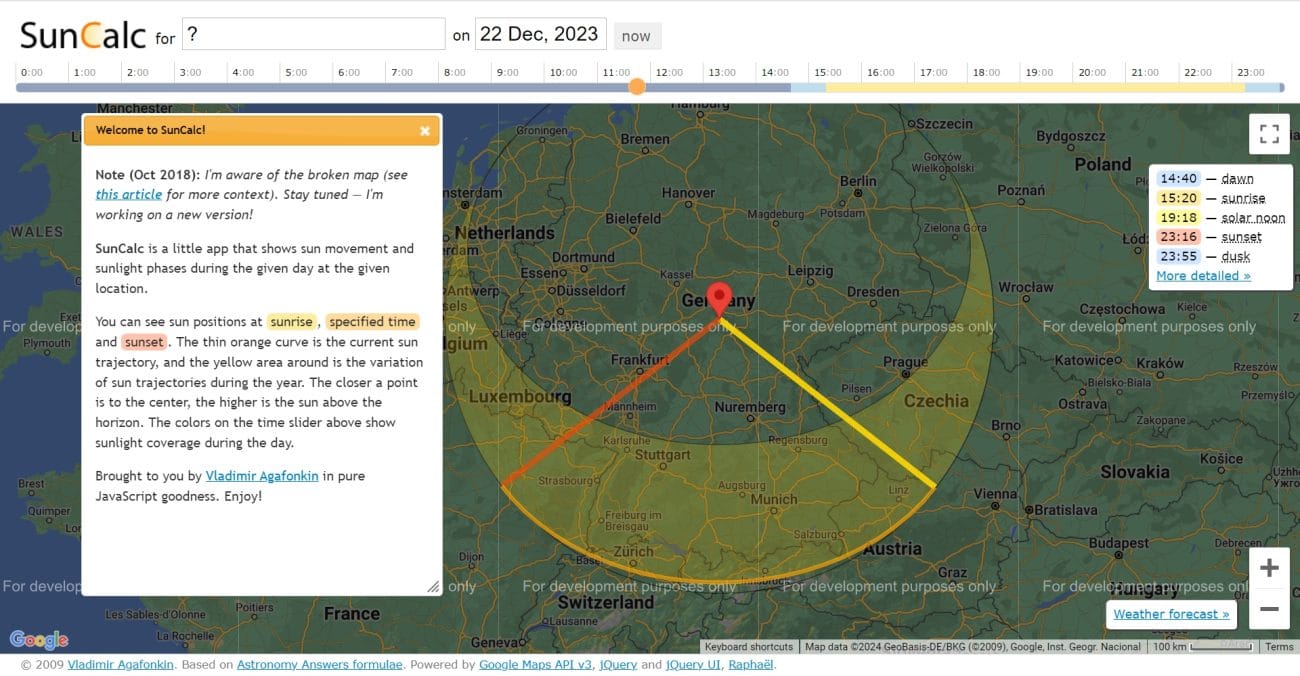Viewport: 1300px width, 676px height.
Task: Zoom in the map with plus button
Action: point(1269,568)
